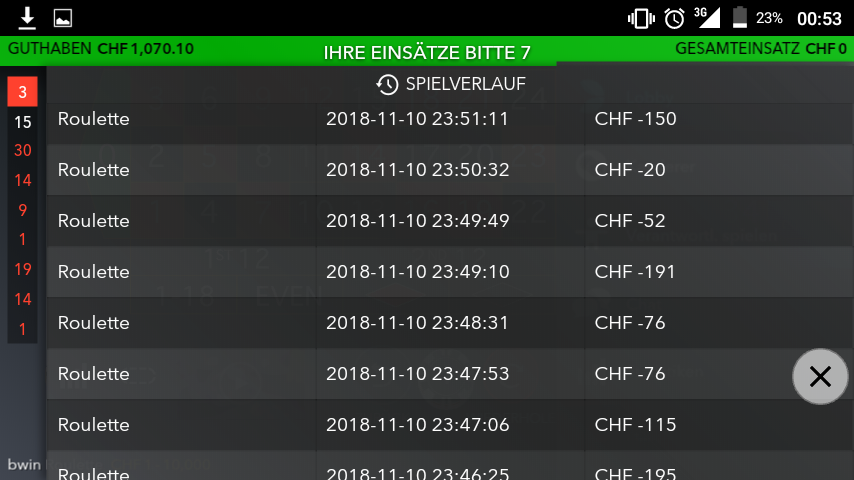Open the download notification icon

pos(27,18)
